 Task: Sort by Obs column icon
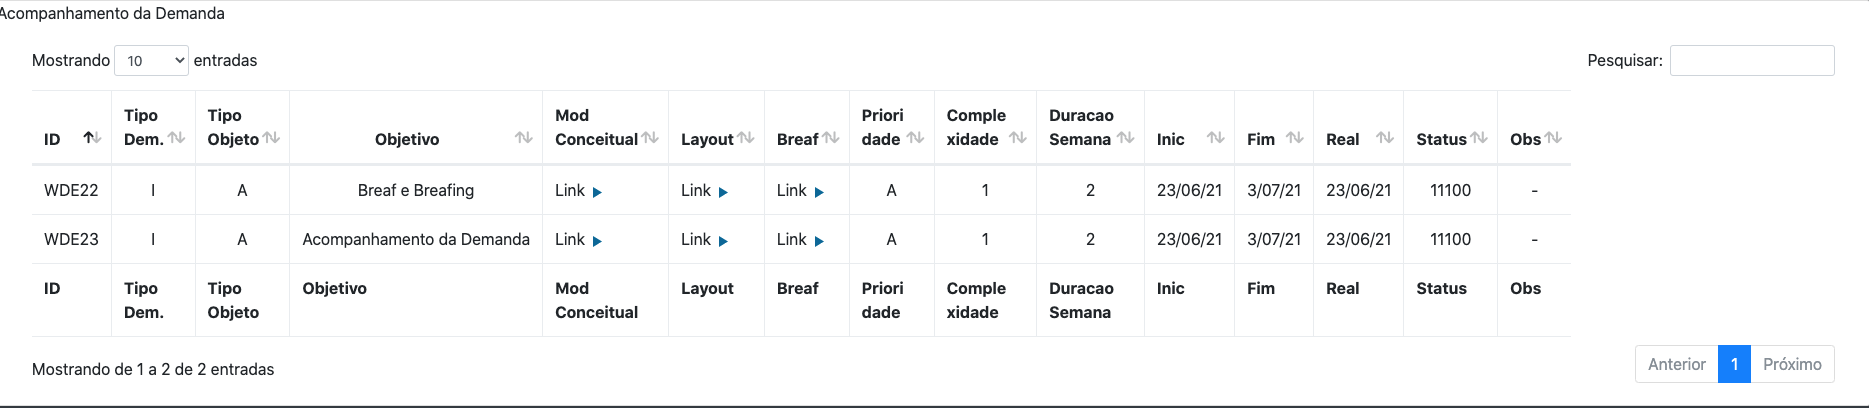[x=1553, y=138]
